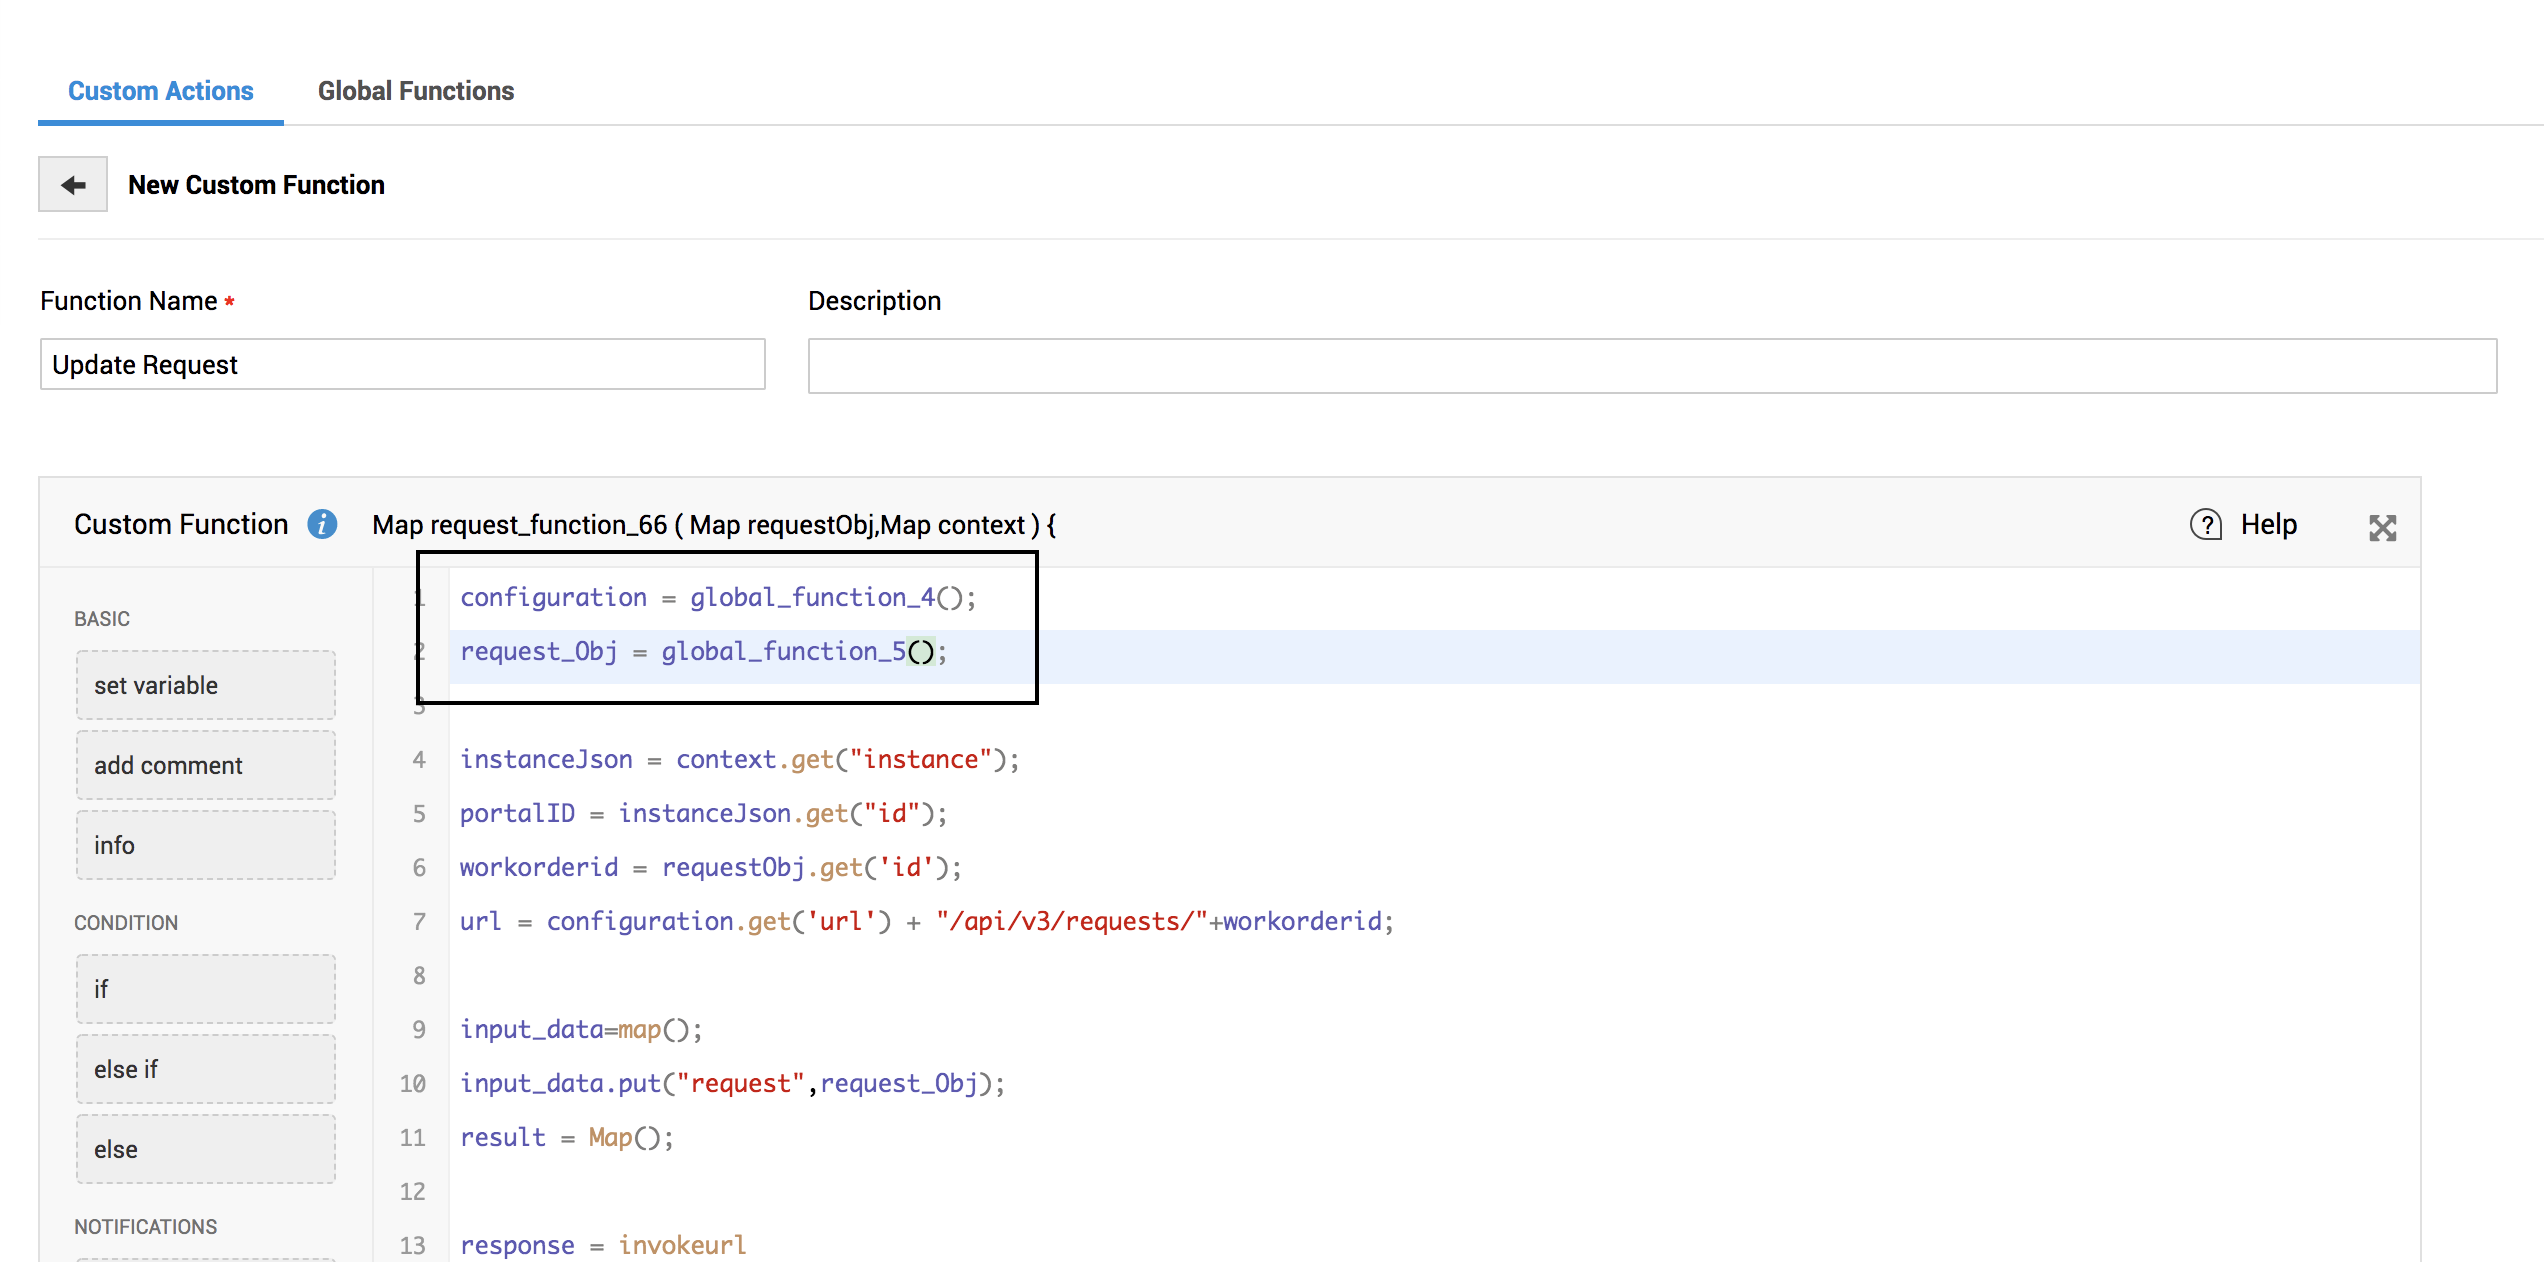Image resolution: width=2544 pixels, height=1262 pixels.
Task: Select the add comment block
Action: click(205, 765)
